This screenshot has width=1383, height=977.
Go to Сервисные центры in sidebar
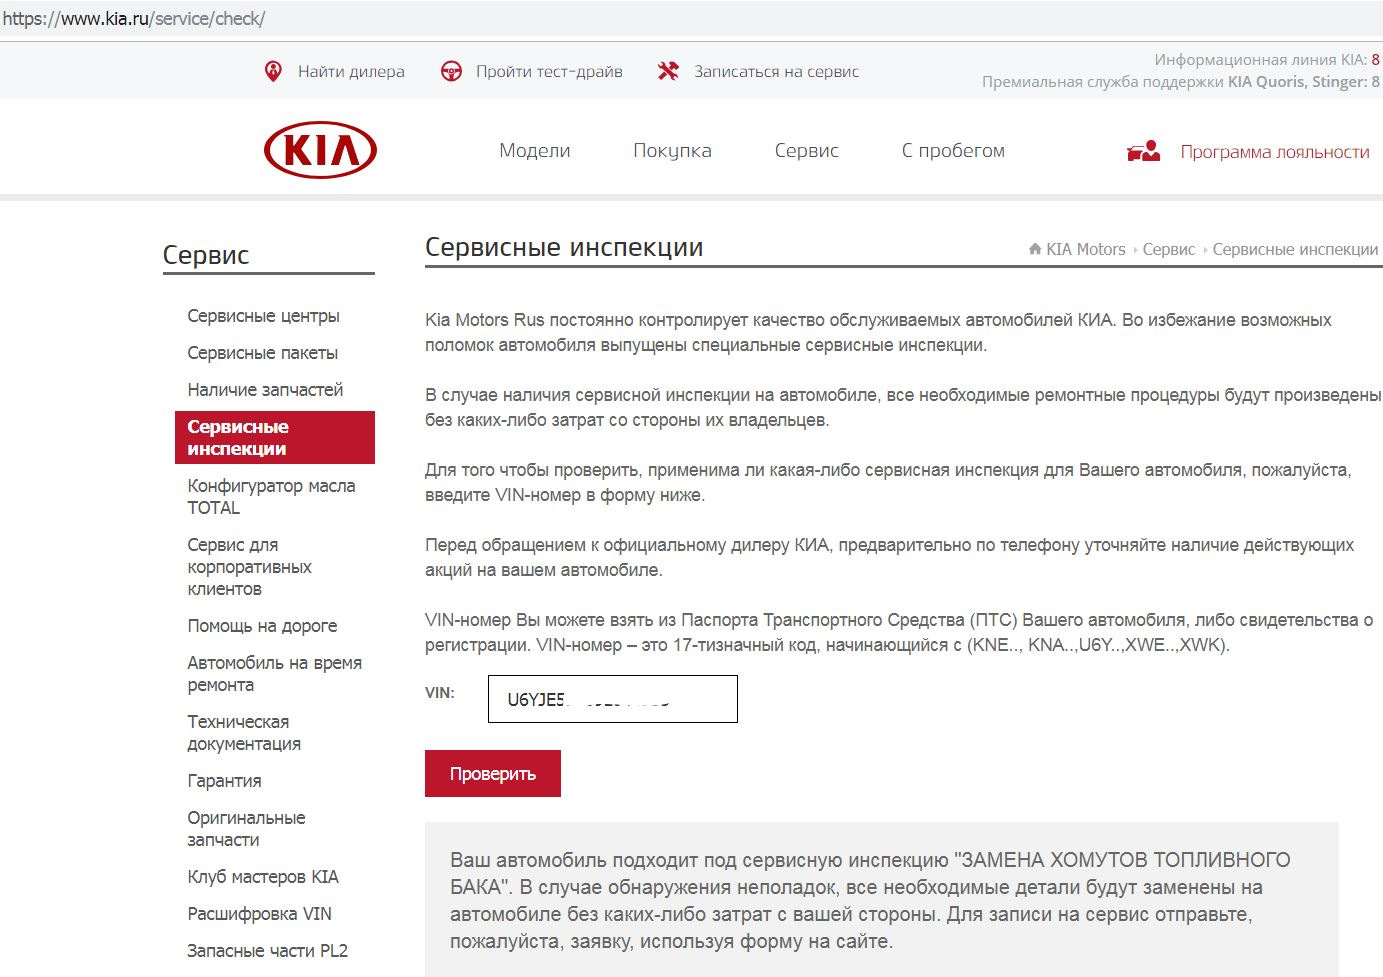[x=264, y=316]
